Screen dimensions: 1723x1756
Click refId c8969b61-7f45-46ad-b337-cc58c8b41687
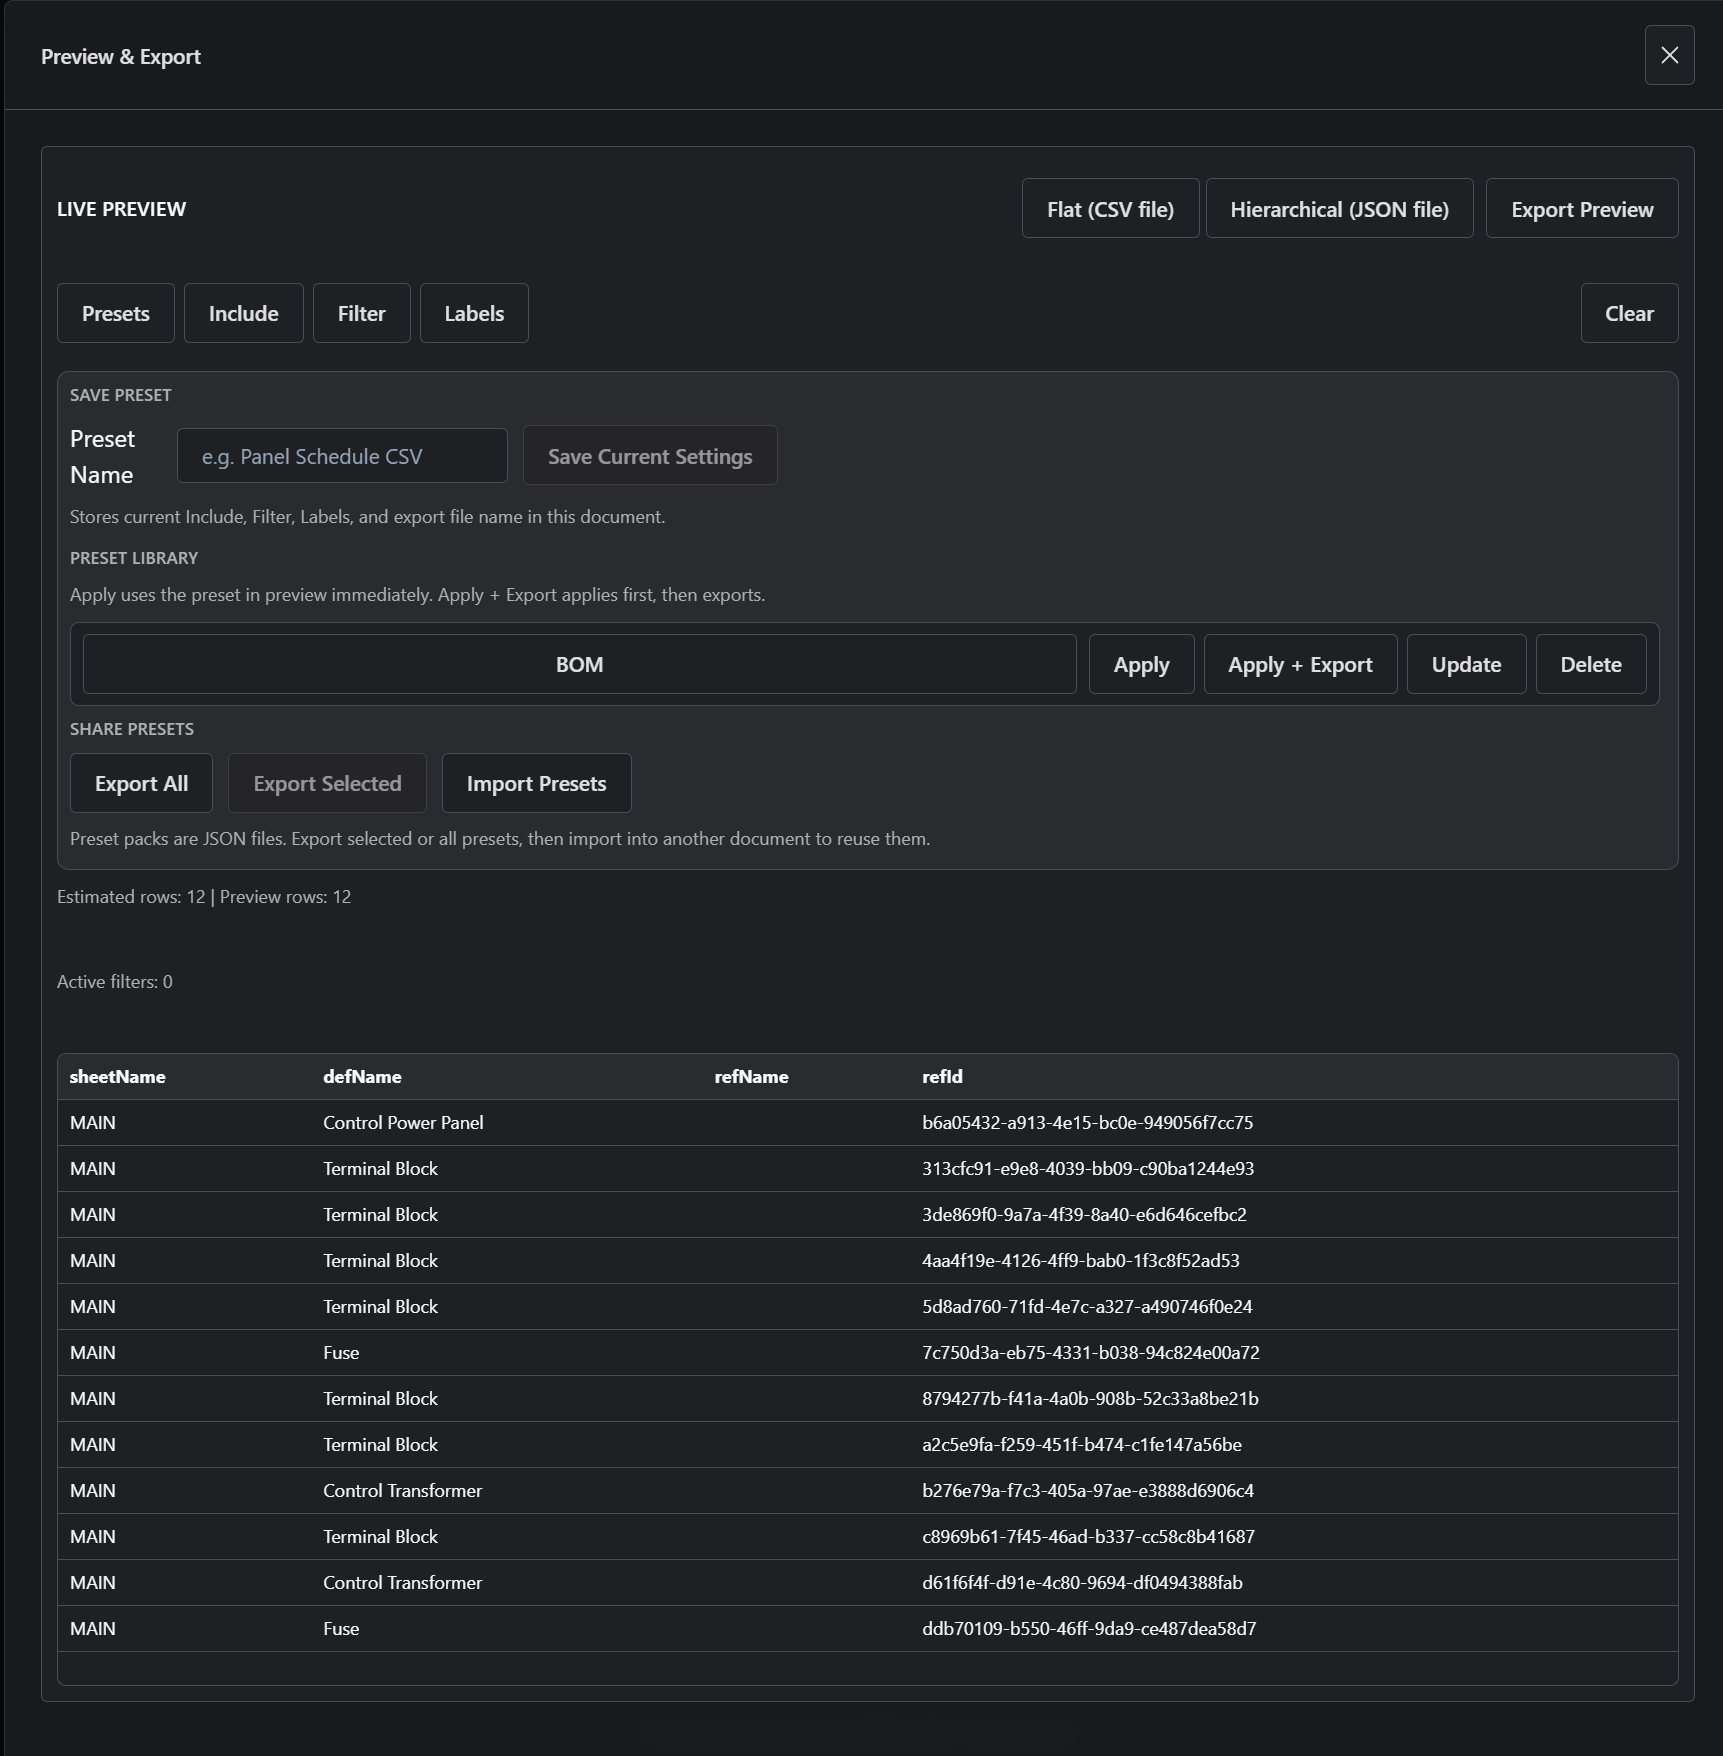(x=1088, y=1537)
